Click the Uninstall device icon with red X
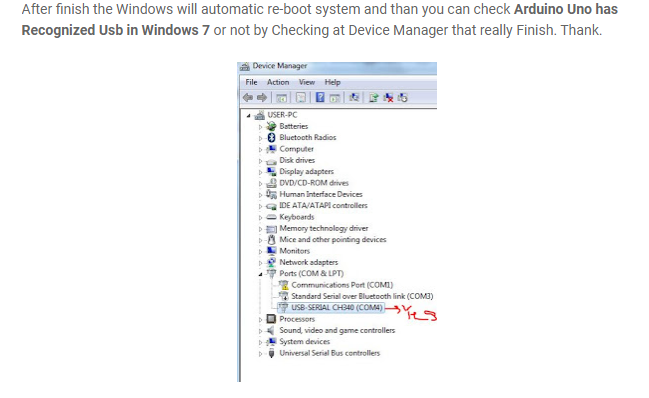This screenshot has height=398, width=649. click(388, 98)
